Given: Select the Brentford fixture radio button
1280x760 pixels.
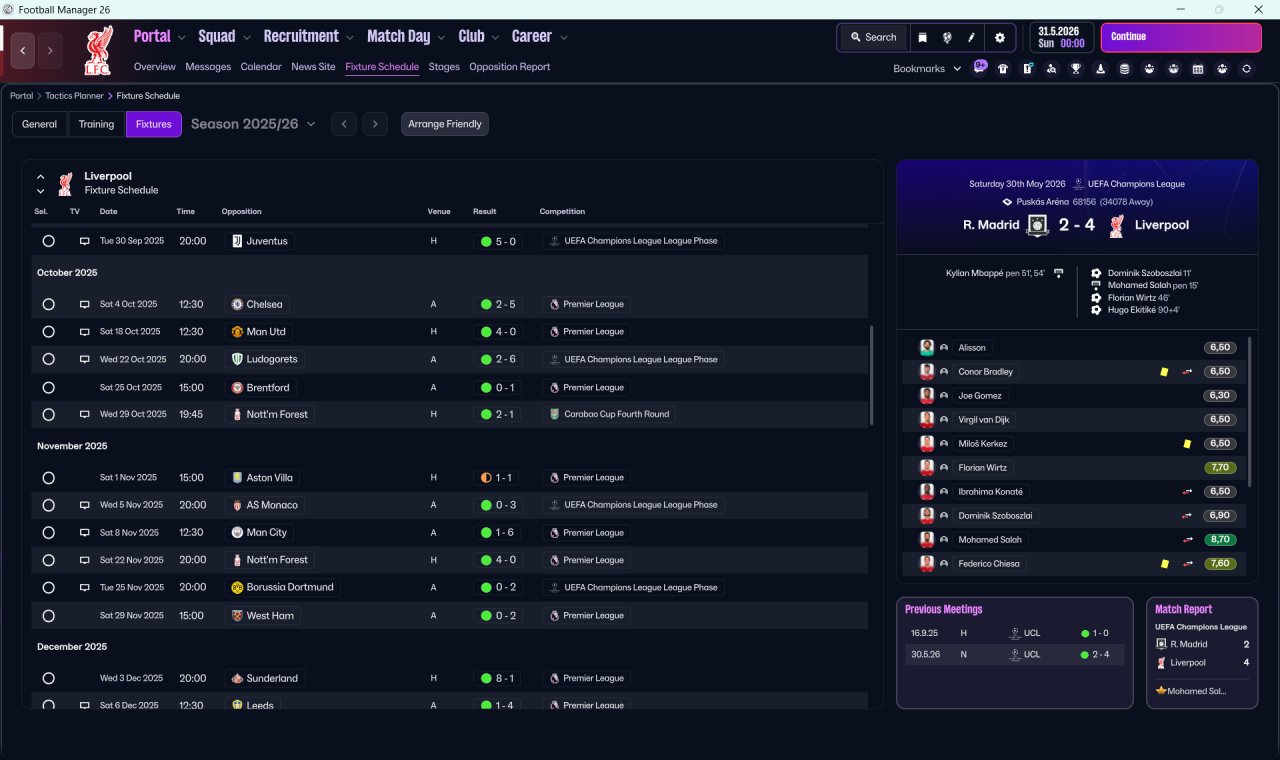Looking at the screenshot, I should pyautogui.click(x=48, y=387).
